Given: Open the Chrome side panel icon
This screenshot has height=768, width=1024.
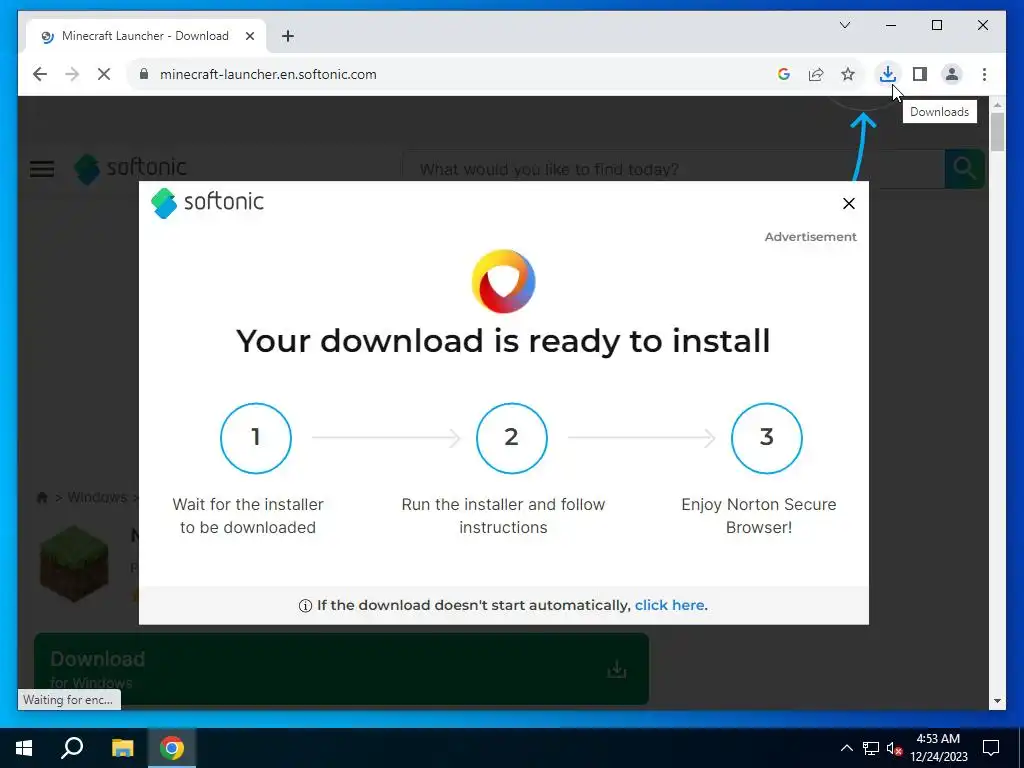Looking at the screenshot, I should [920, 74].
